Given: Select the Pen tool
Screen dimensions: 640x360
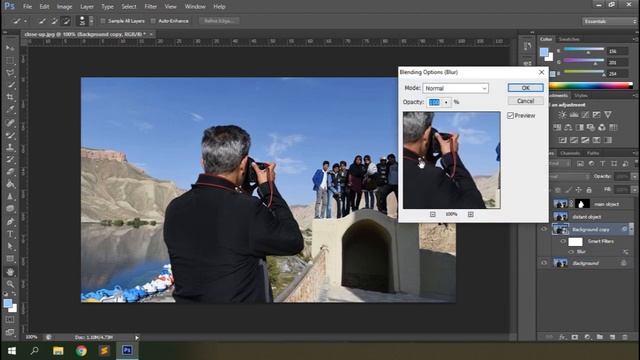Looking at the screenshot, I should click(10, 222).
